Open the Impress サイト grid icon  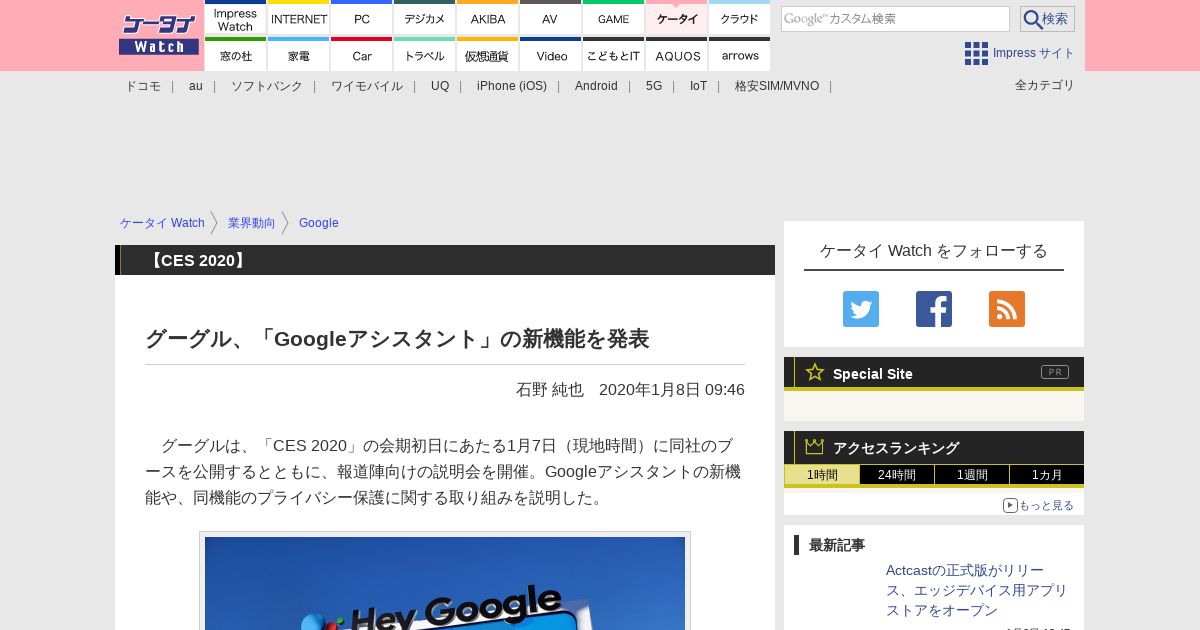pos(976,53)
